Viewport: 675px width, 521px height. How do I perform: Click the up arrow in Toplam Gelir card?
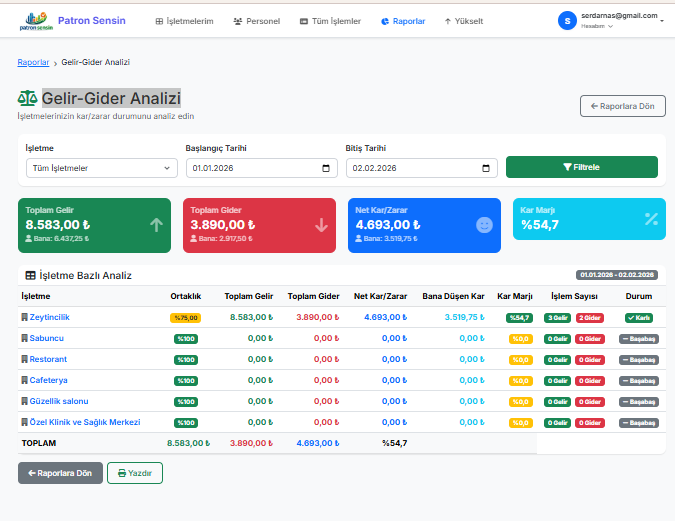click(156, 225)
